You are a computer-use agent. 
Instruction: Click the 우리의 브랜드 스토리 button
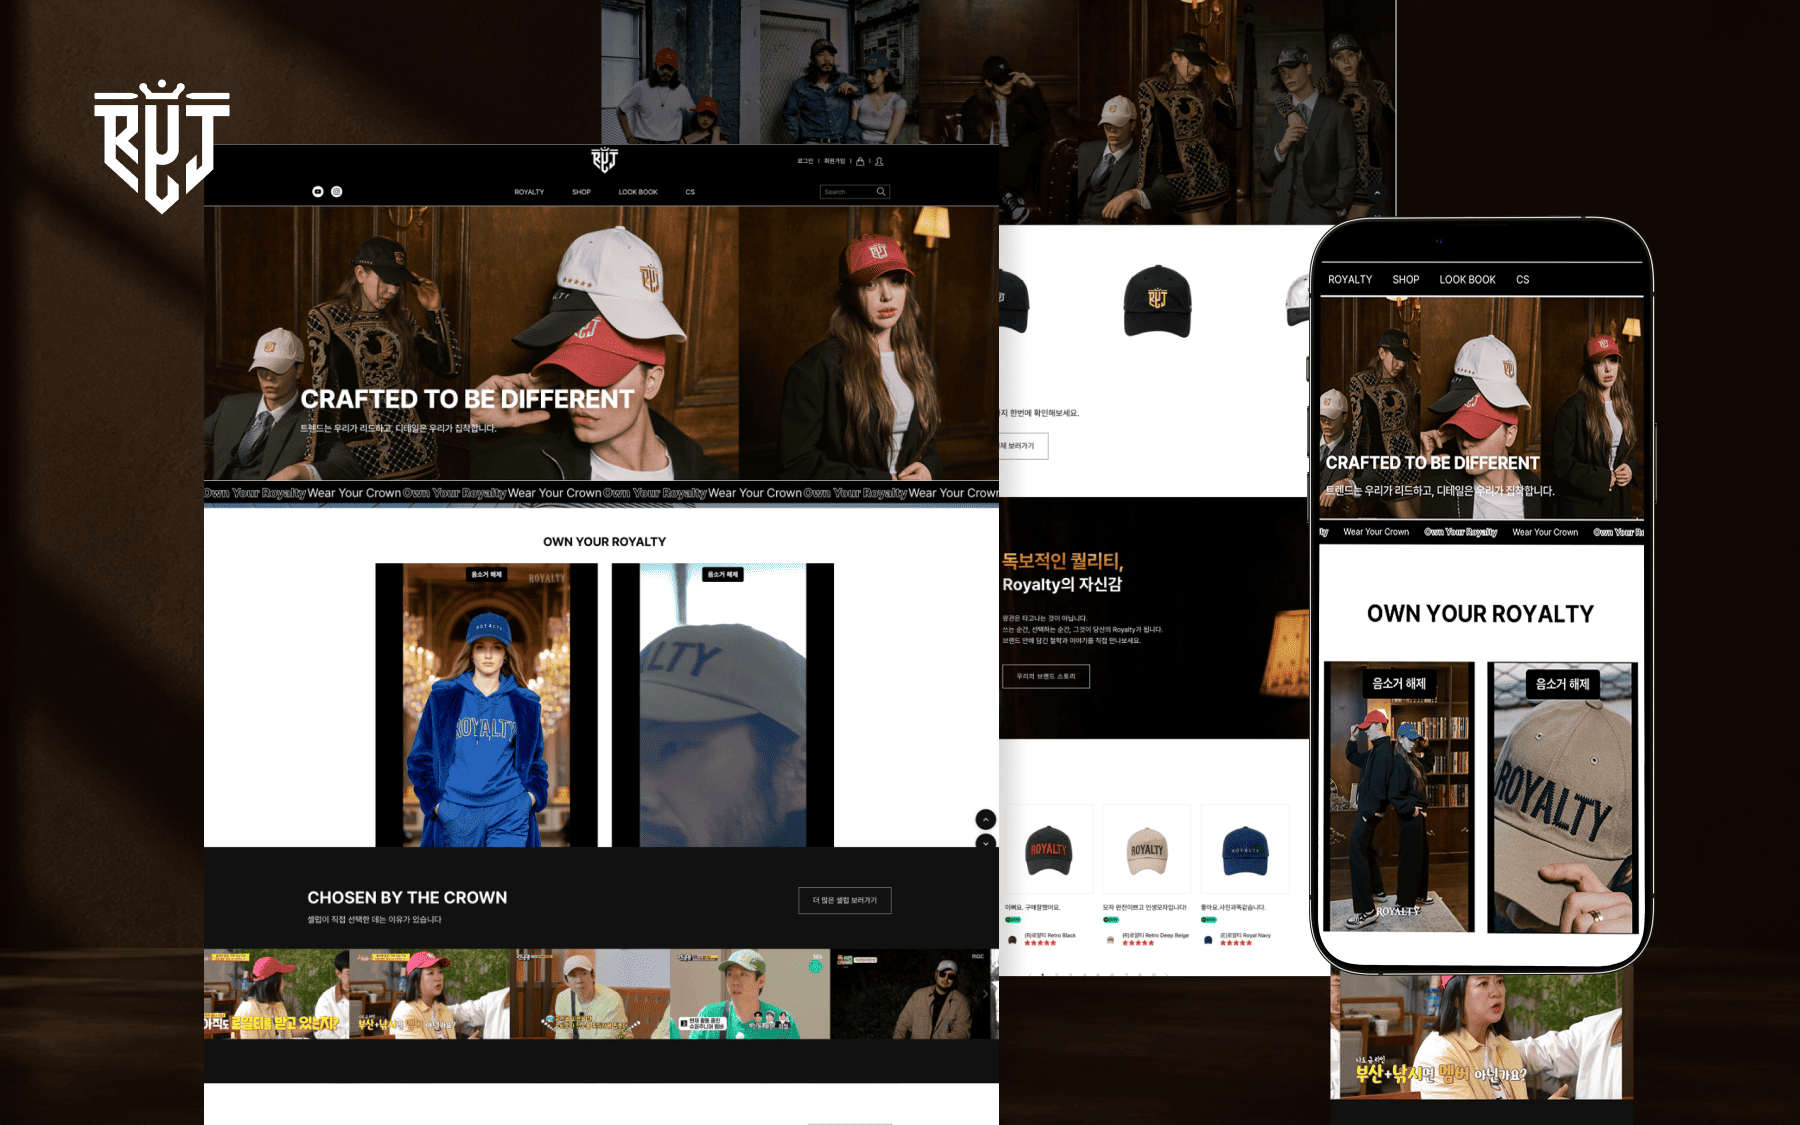[x=1046, y=676]
